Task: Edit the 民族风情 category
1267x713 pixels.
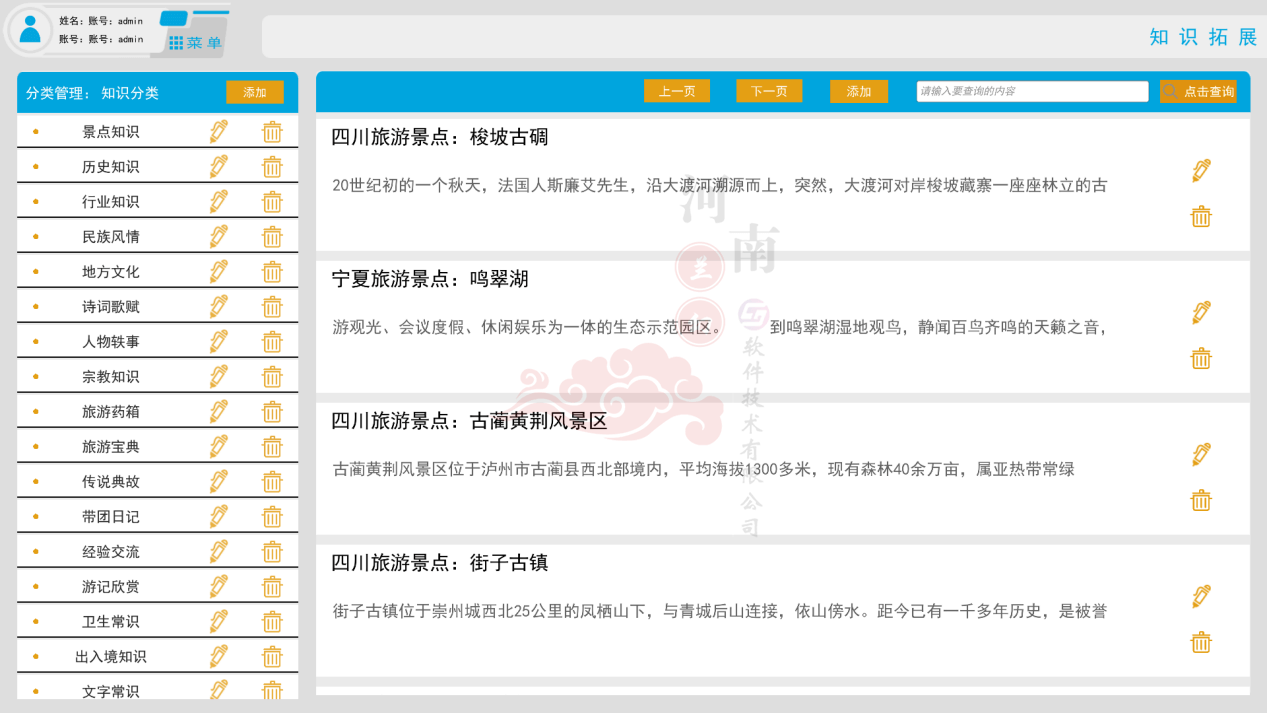Action: (x=218, y=236)
